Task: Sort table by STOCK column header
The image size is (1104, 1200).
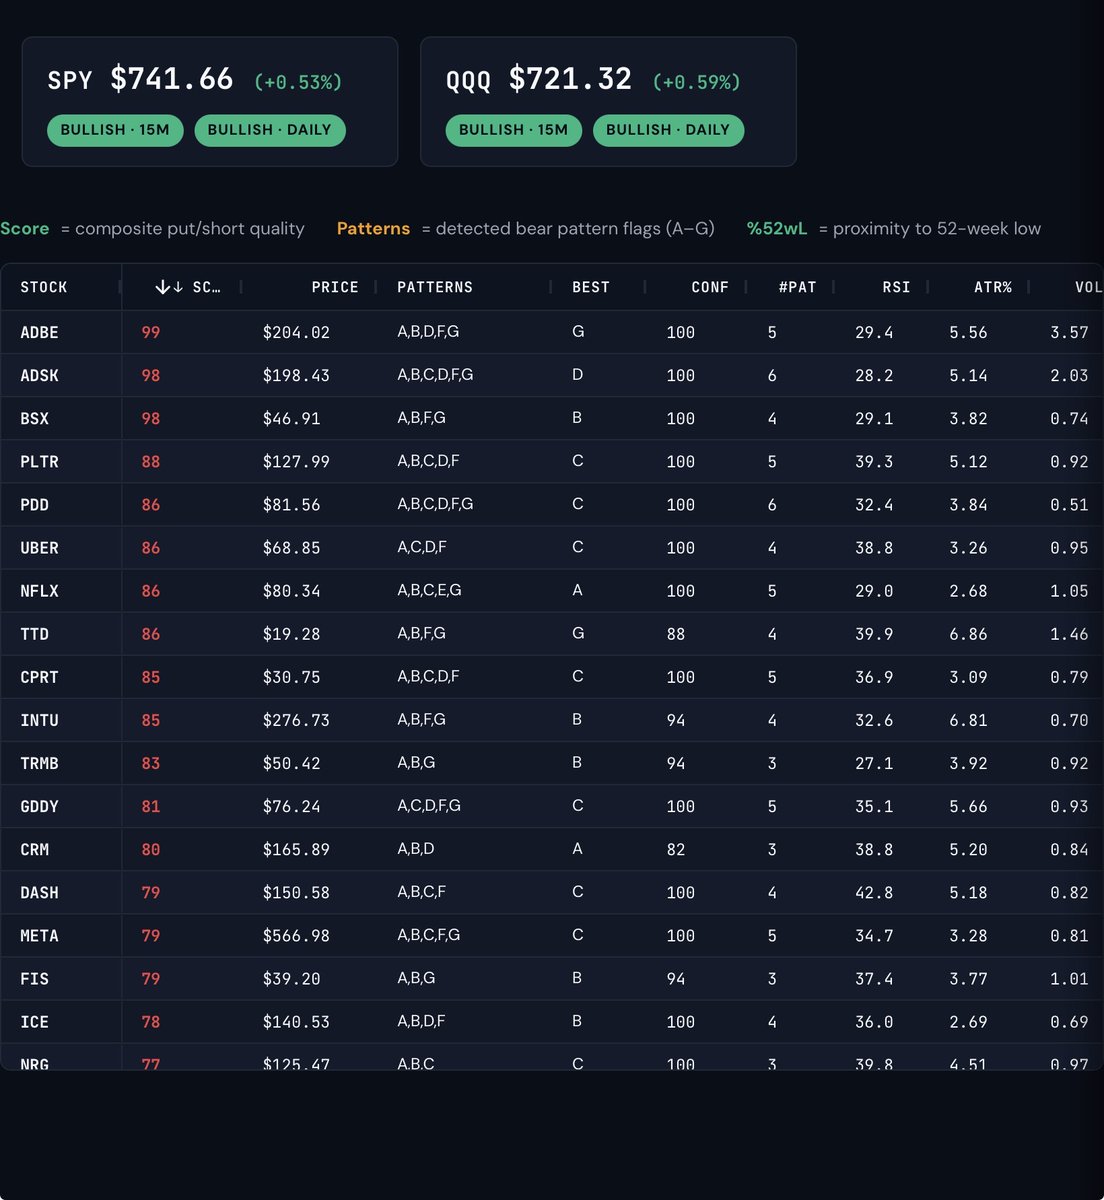Action: [44, 287]
